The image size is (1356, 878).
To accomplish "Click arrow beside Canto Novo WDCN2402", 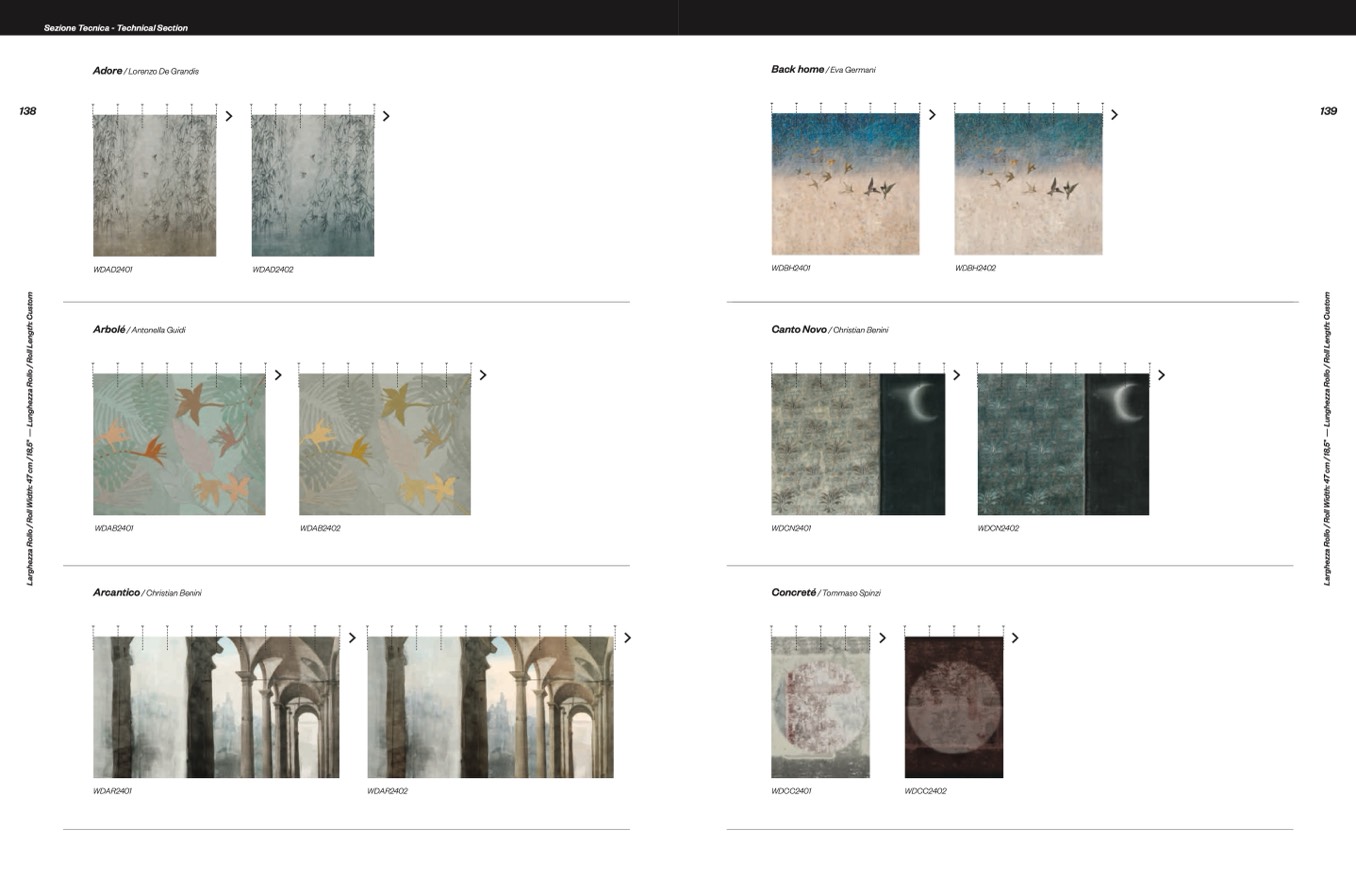I will click(x=1161, y=375).
